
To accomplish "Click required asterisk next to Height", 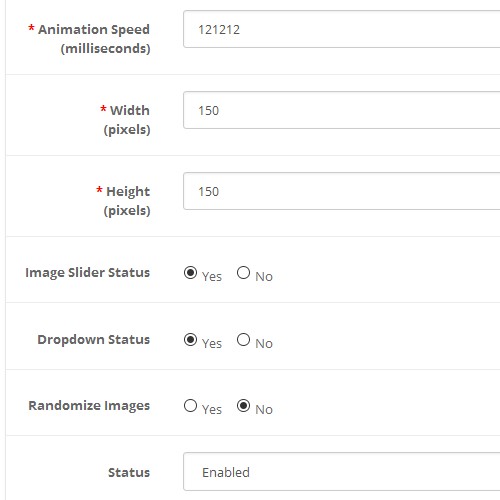I will point(99,190).
